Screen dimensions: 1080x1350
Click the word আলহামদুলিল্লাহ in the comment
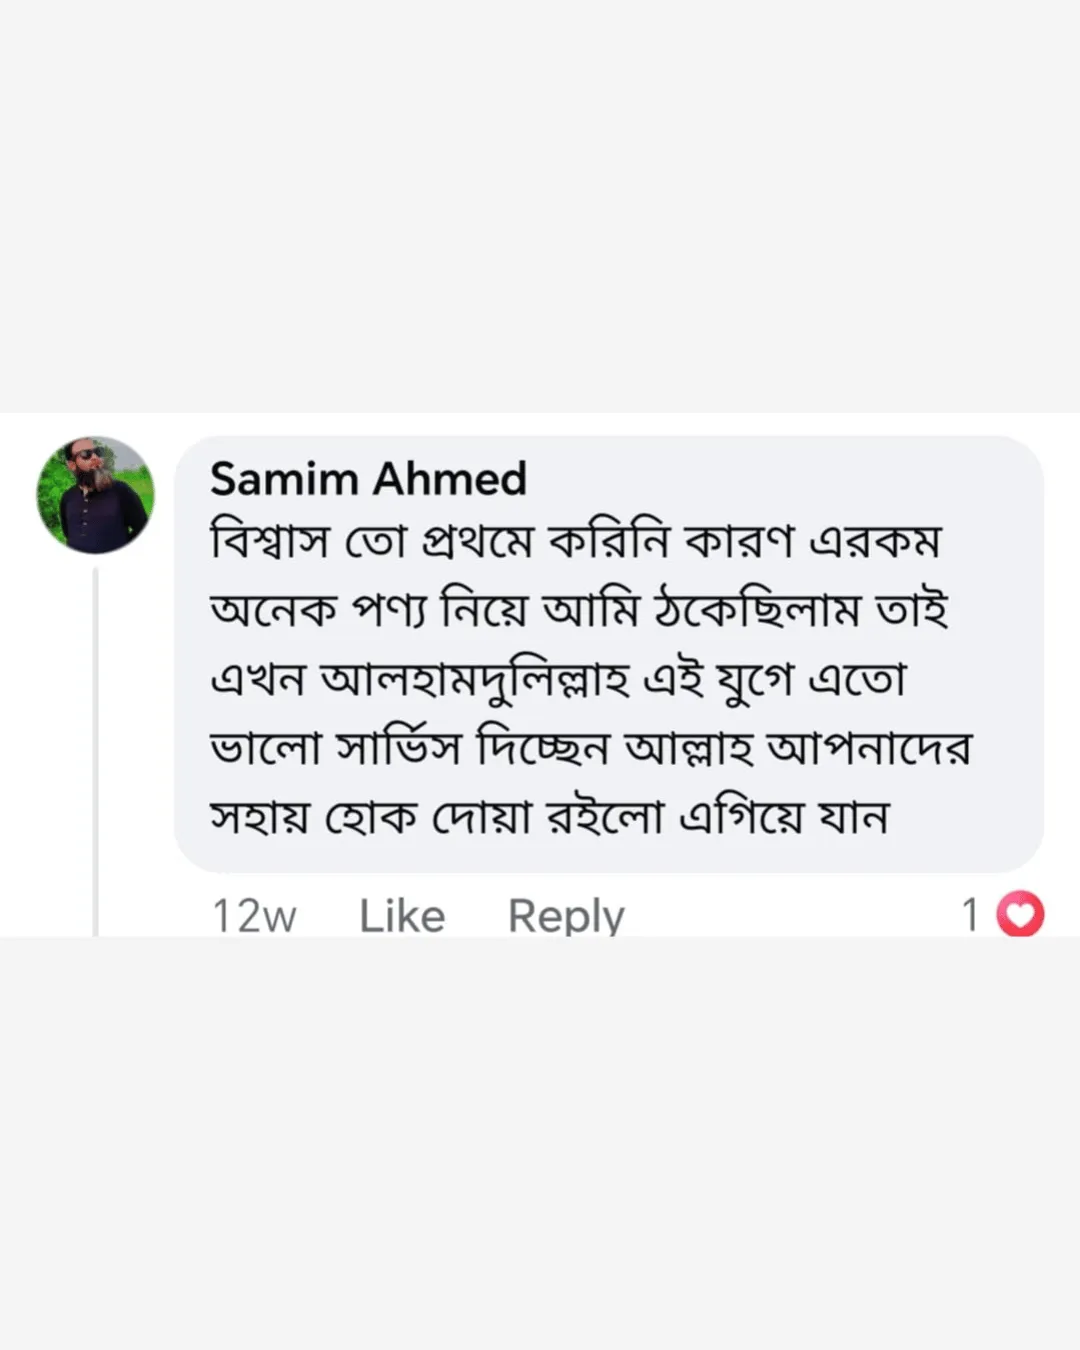pos(475,681)
